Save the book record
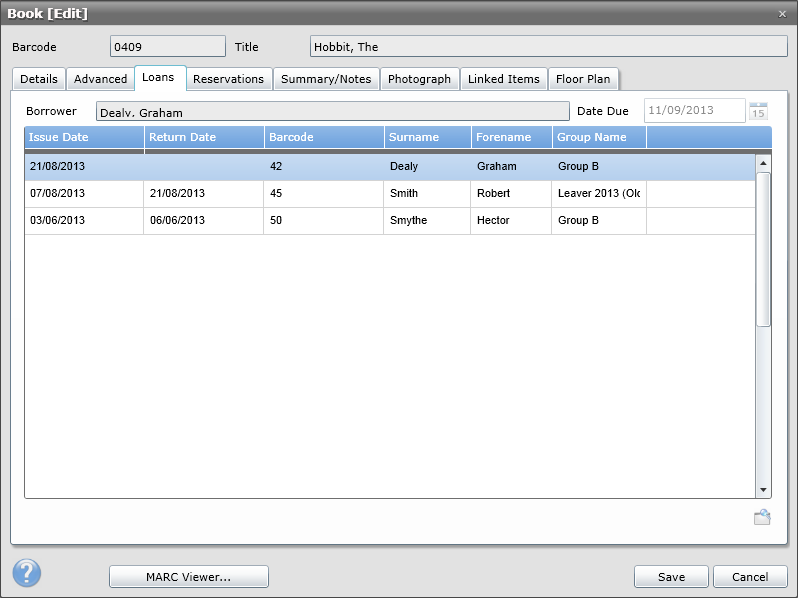Screen dimensions: 799x598 click(x=671, y=577)
